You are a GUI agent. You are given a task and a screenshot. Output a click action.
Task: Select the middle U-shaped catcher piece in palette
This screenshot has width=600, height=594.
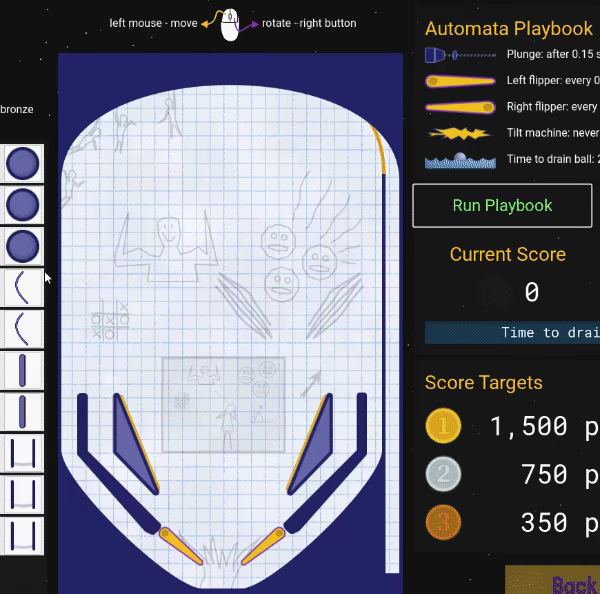[x=23, y=495]
